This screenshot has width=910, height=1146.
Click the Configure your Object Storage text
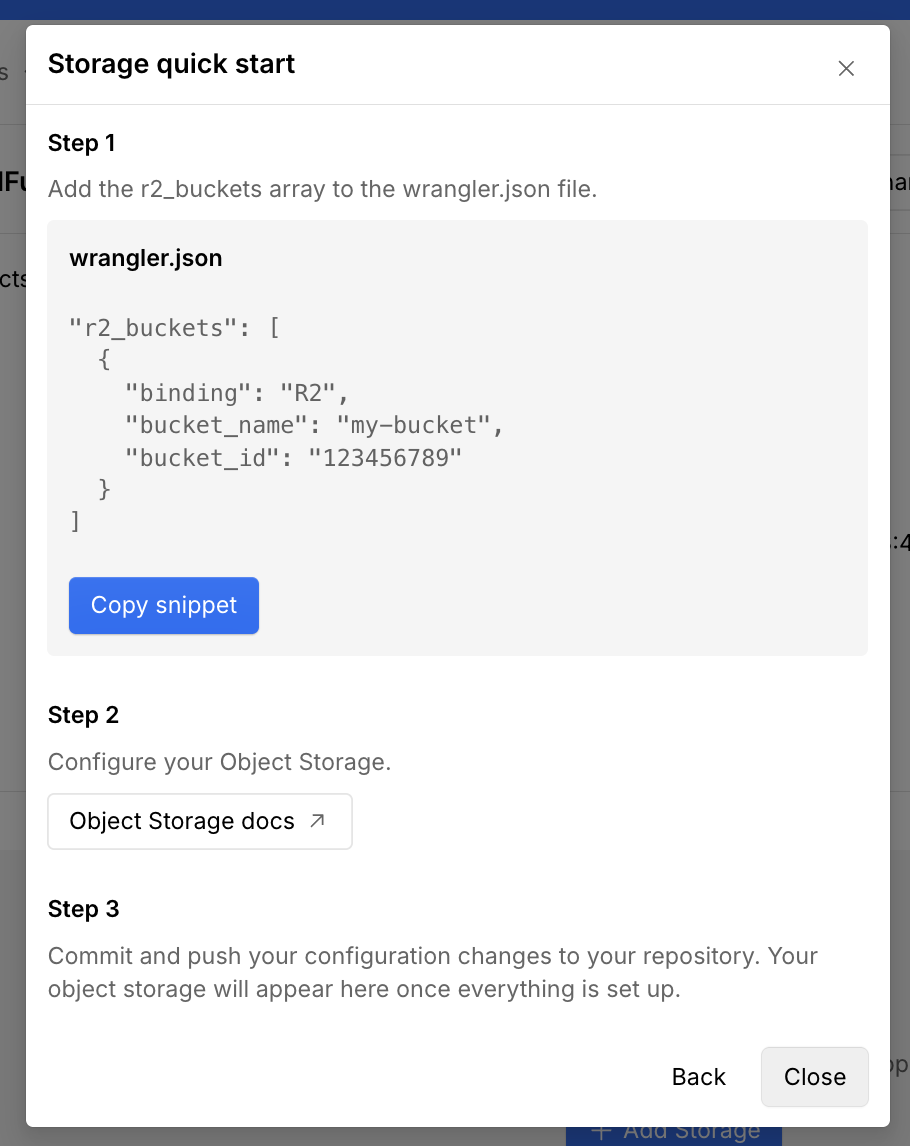tap(219, 762)
